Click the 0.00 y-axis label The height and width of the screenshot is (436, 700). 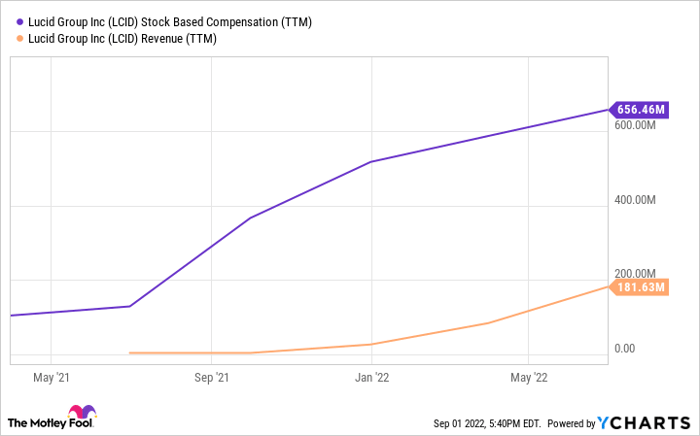pos(625,348)
